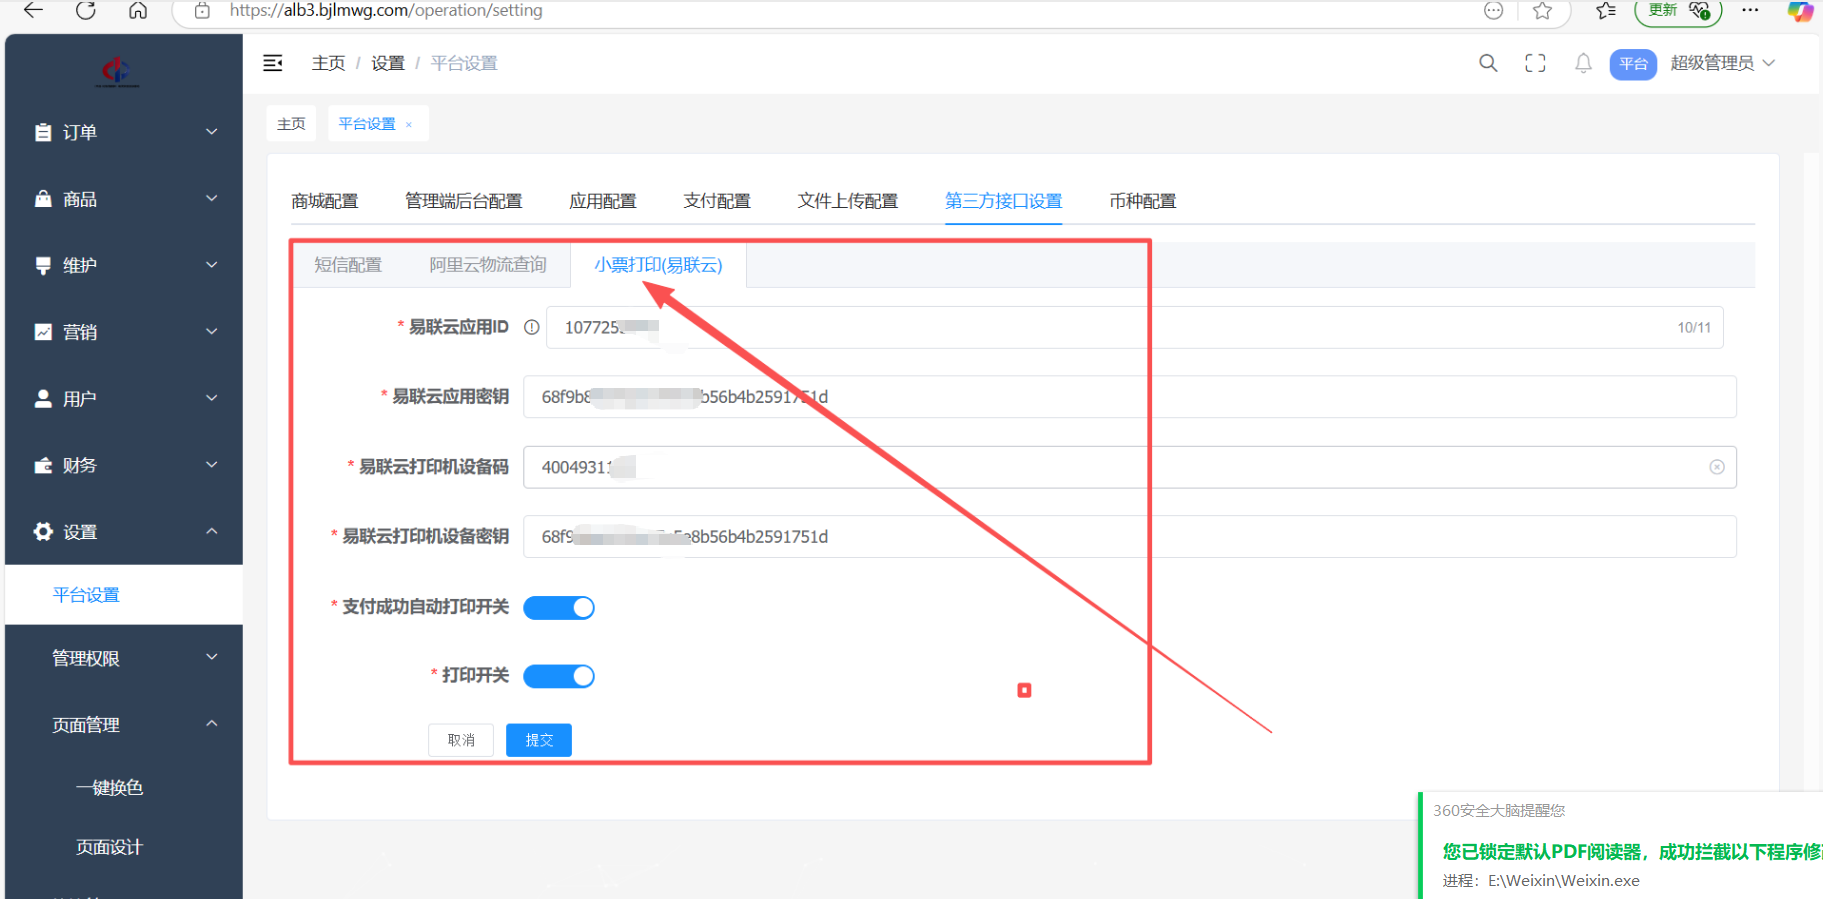
Task: Clear the 易联云打印机设备码 field with clear icon
Action: (1717, 467)
